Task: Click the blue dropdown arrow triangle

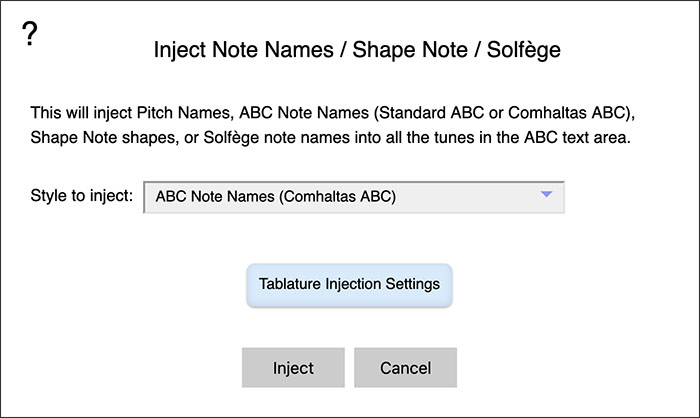Action: click(546, 196)
